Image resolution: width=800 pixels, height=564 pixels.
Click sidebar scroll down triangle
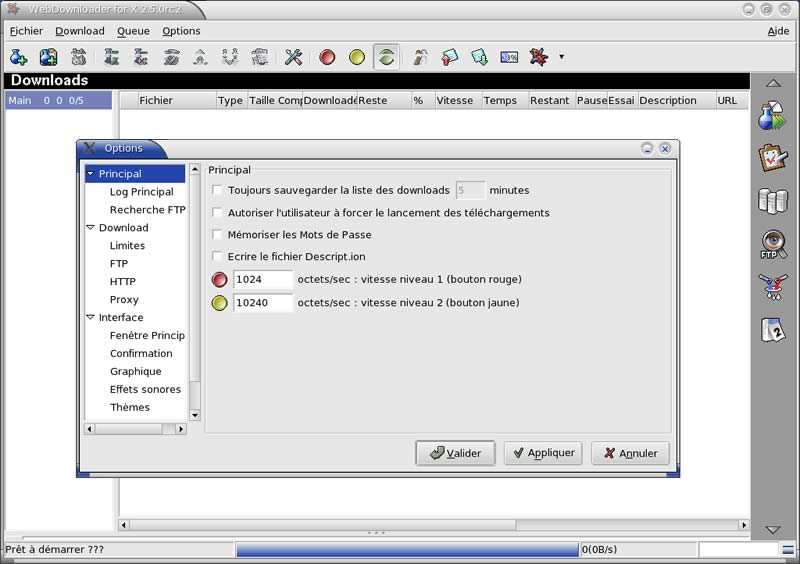(x=773, y=530)
